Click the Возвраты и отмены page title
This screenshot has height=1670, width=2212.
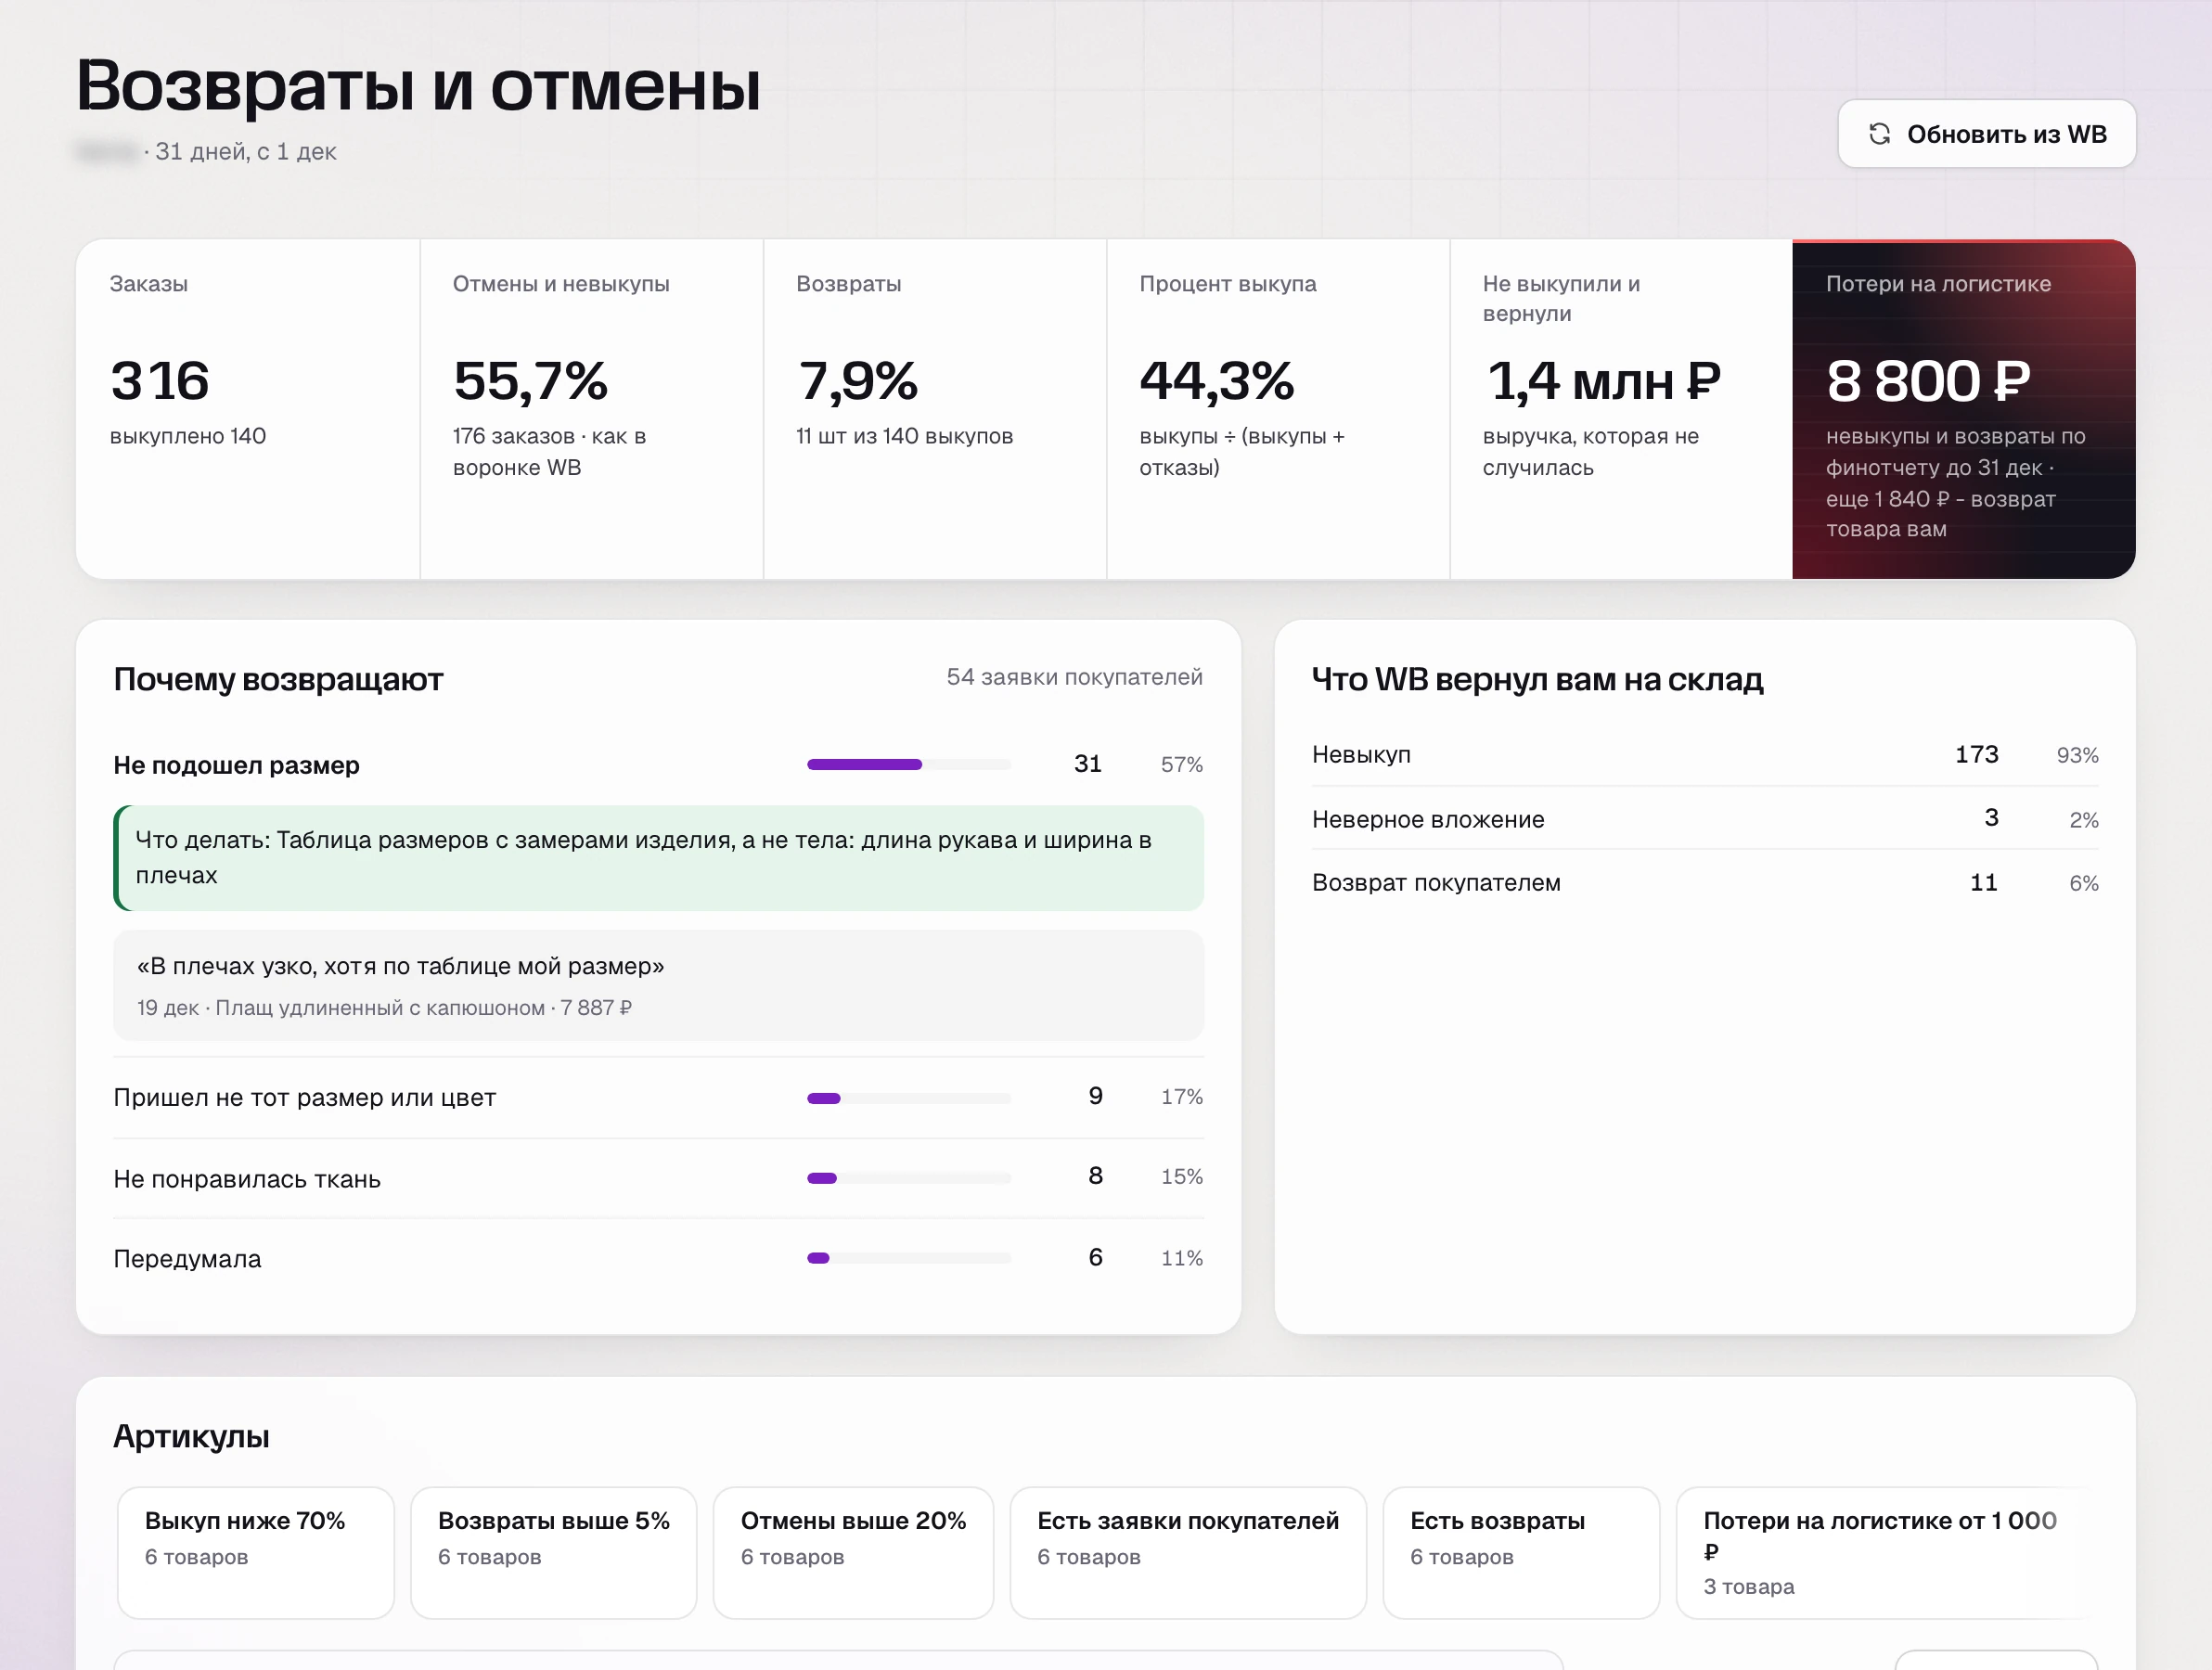point(419,86)
